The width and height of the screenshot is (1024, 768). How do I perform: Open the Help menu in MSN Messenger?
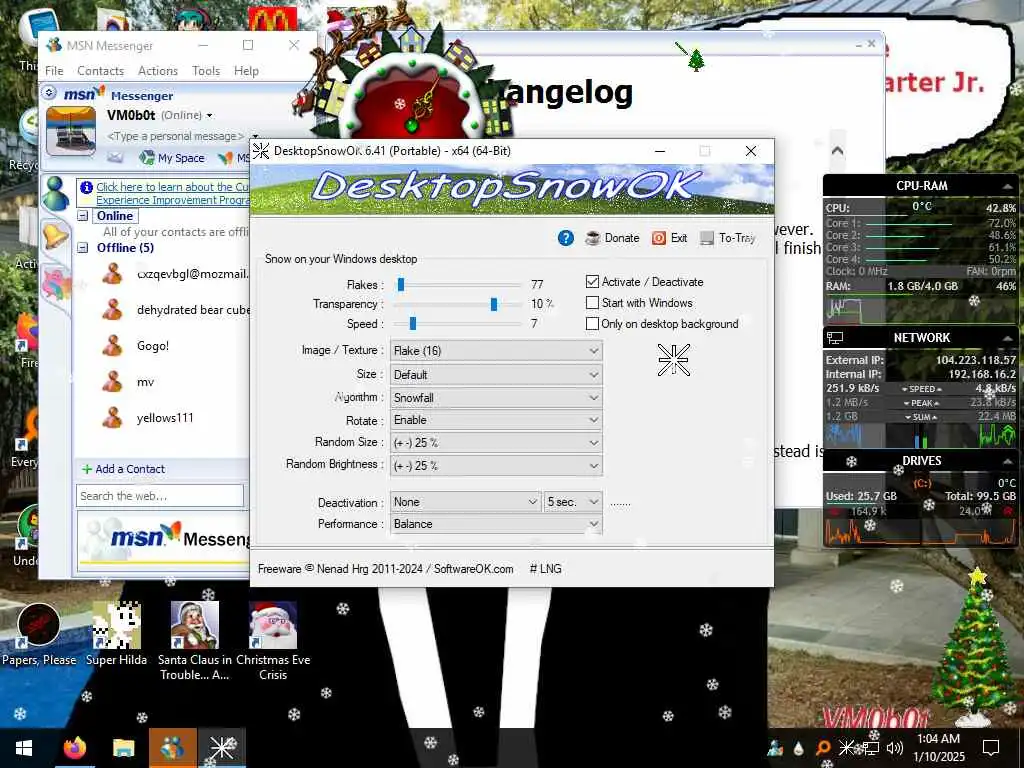pos(246,71)
